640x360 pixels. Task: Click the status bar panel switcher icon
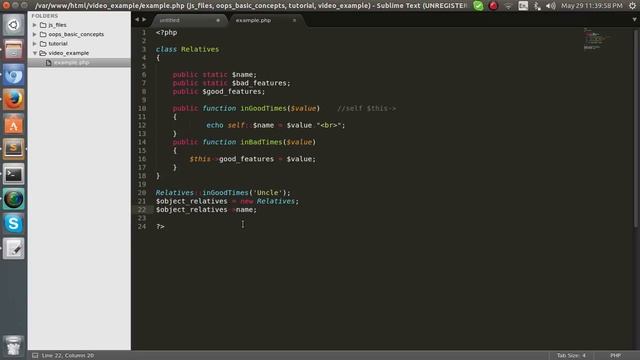point(35,356)
